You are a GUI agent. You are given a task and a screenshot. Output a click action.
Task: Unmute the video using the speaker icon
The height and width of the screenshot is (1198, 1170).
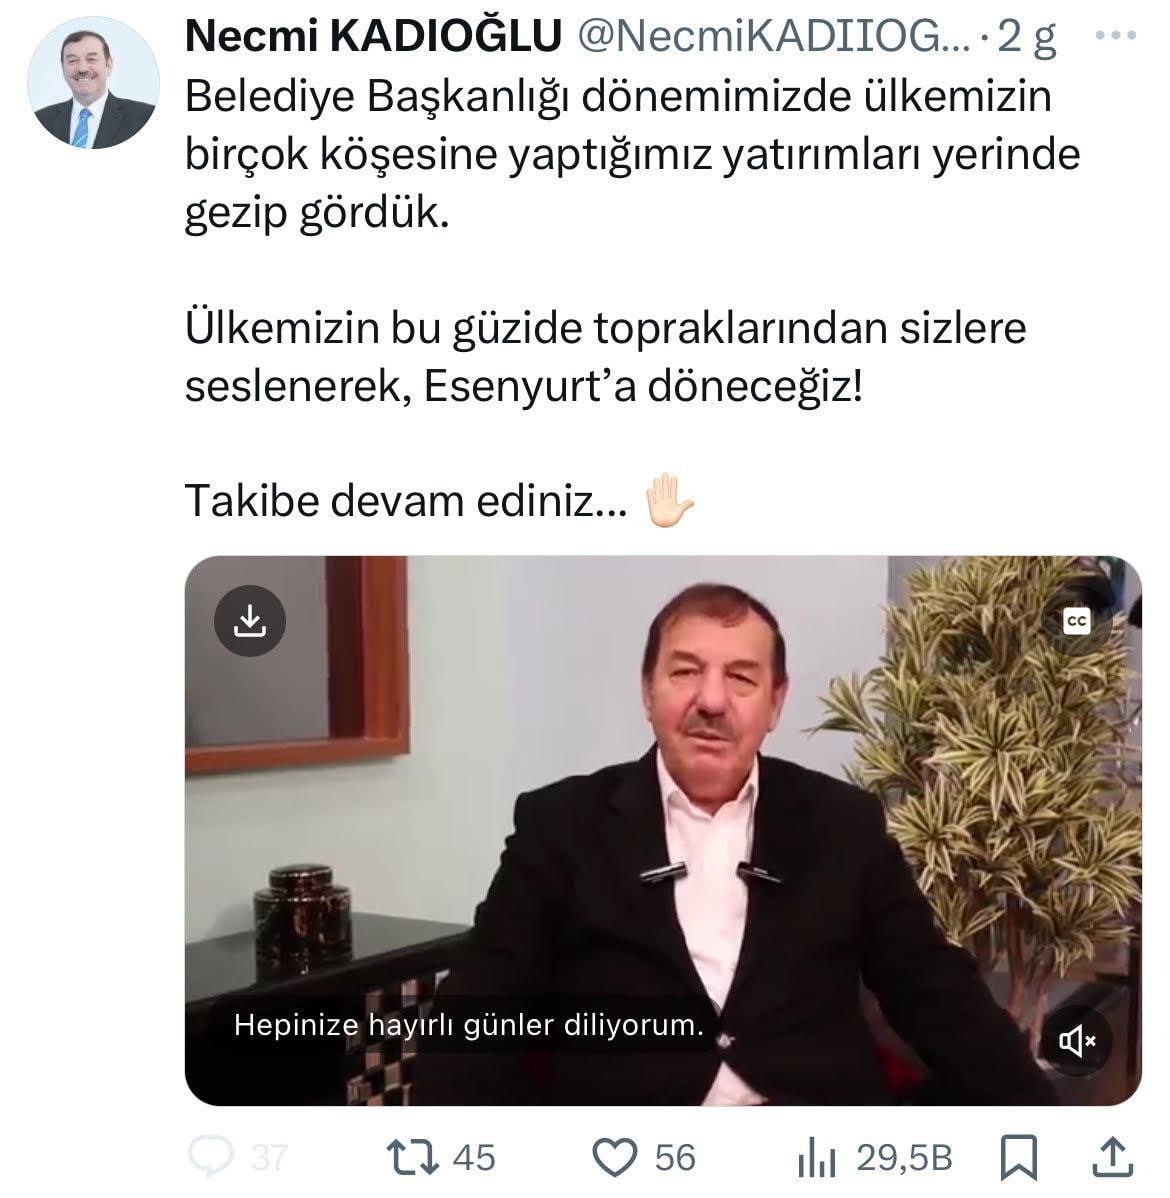(x=1077, y=1040)
